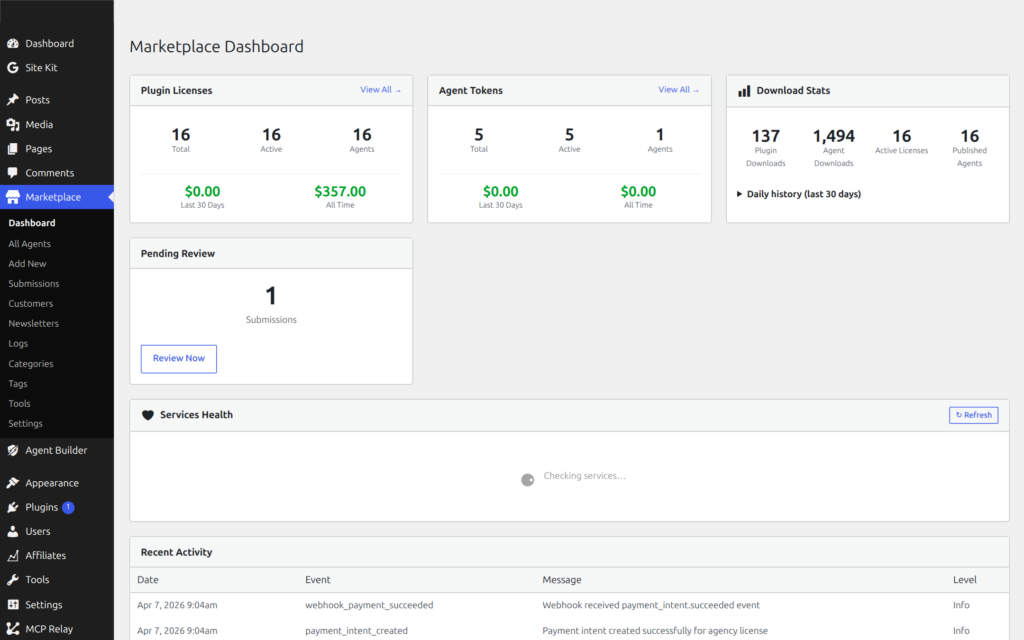Open Categories submenu item

click(31, 364)
